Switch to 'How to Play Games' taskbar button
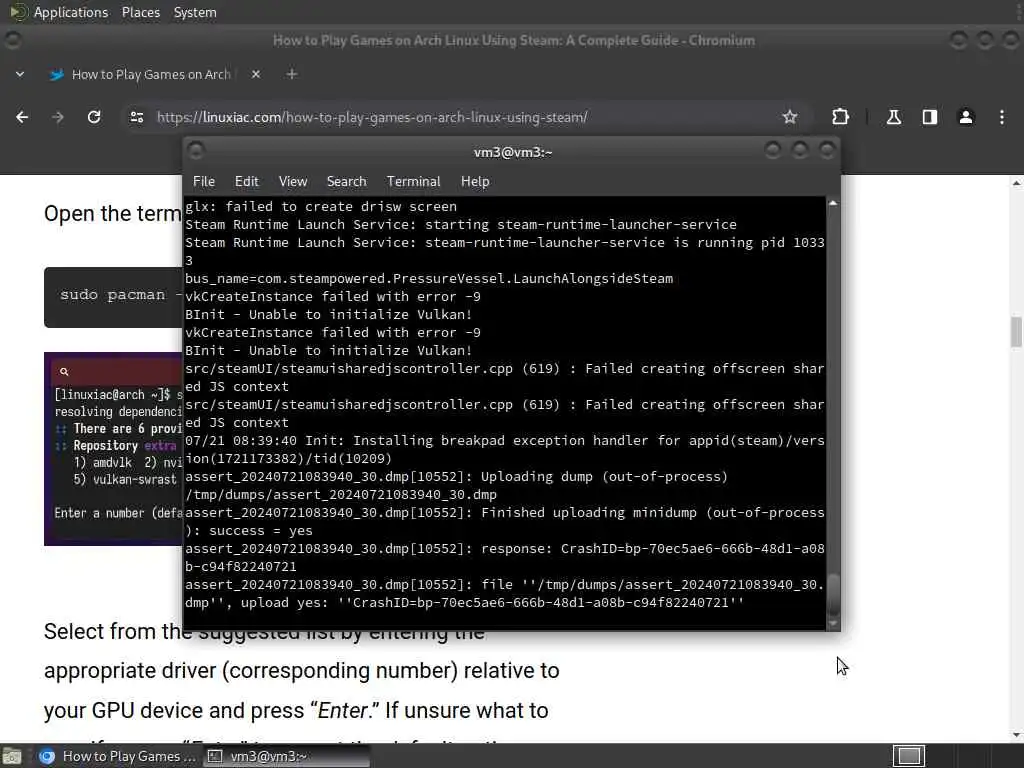Image resolution: width=1024 pixels, height=768 pixels. click(116, 756)
